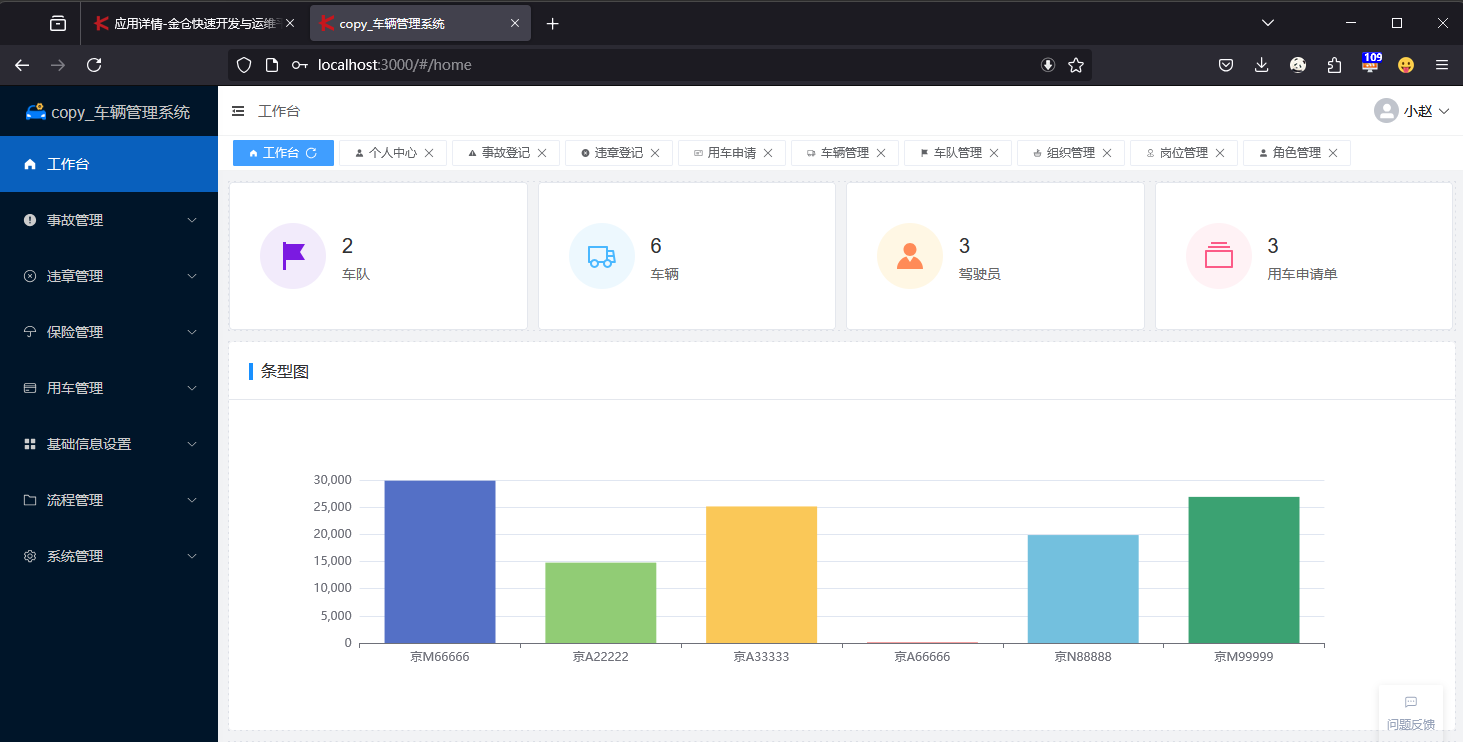Expand the 系统管理 sidebar section
Viewport: 1463px width, 742px height.
(x=109, y=556)
